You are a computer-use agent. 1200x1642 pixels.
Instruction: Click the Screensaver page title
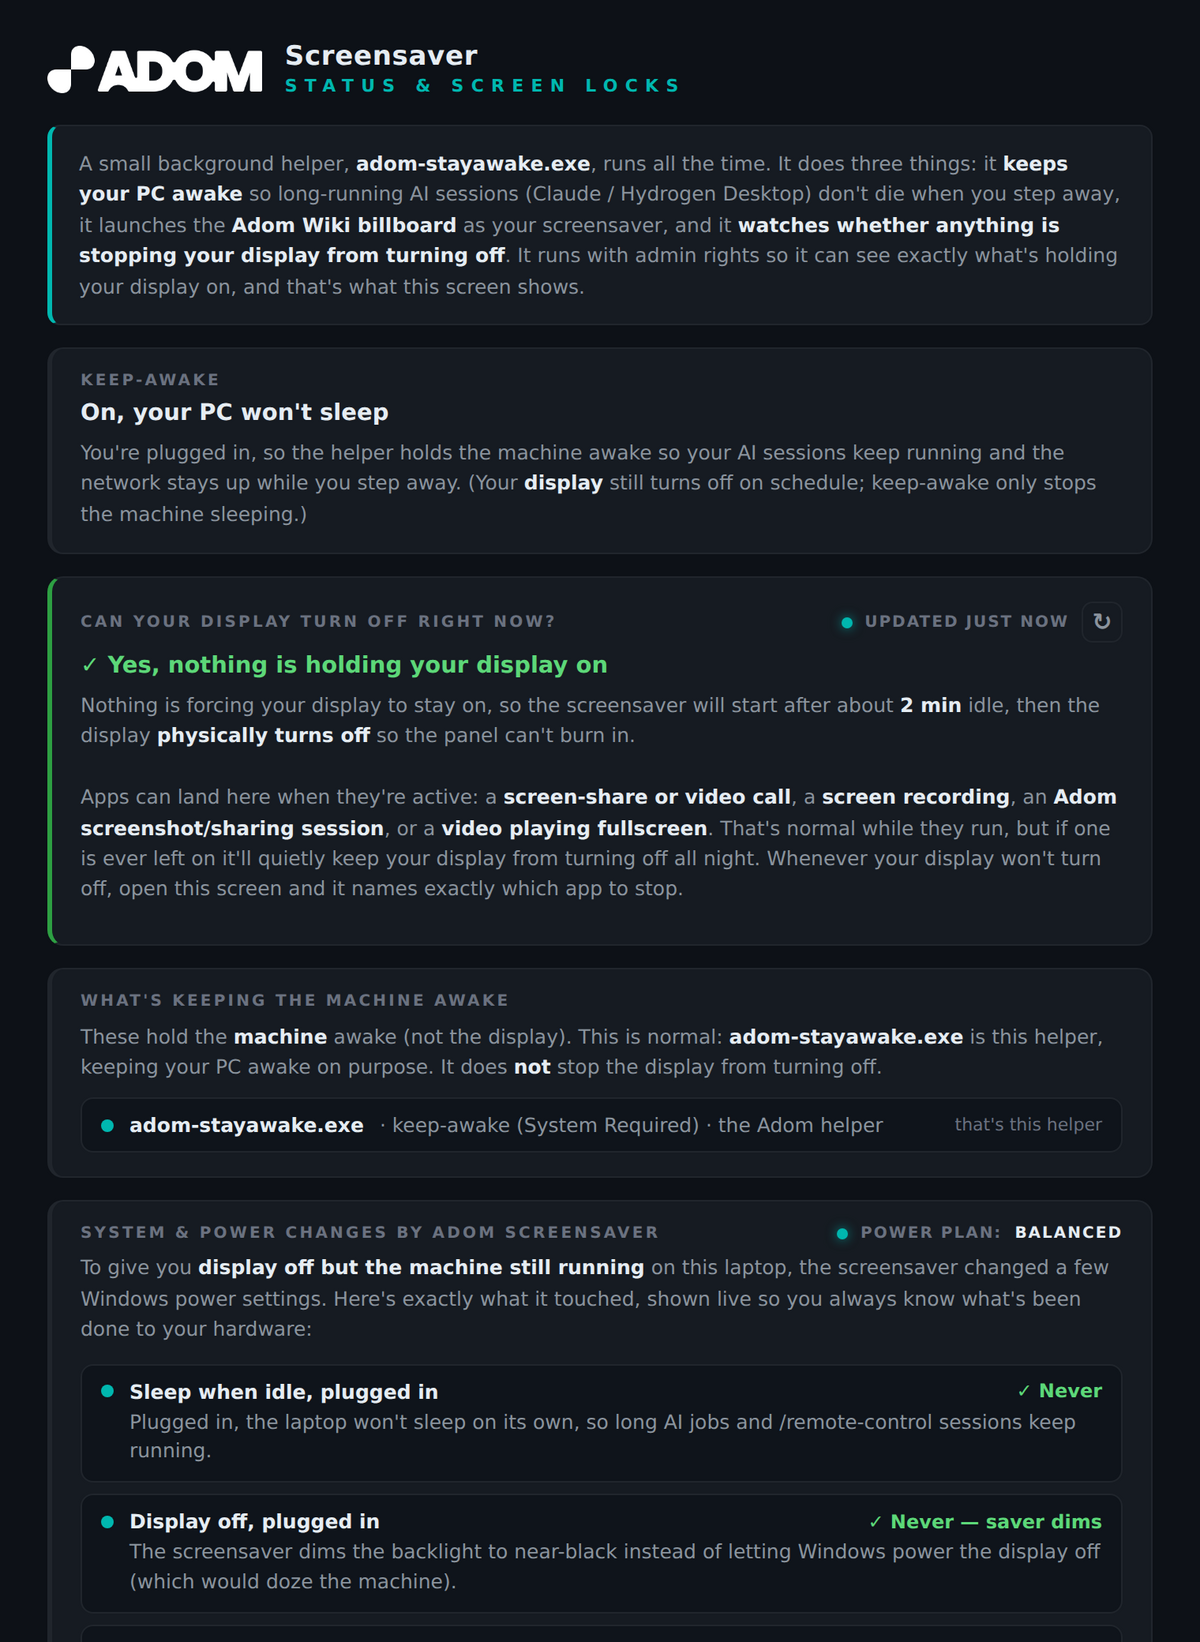381,55
